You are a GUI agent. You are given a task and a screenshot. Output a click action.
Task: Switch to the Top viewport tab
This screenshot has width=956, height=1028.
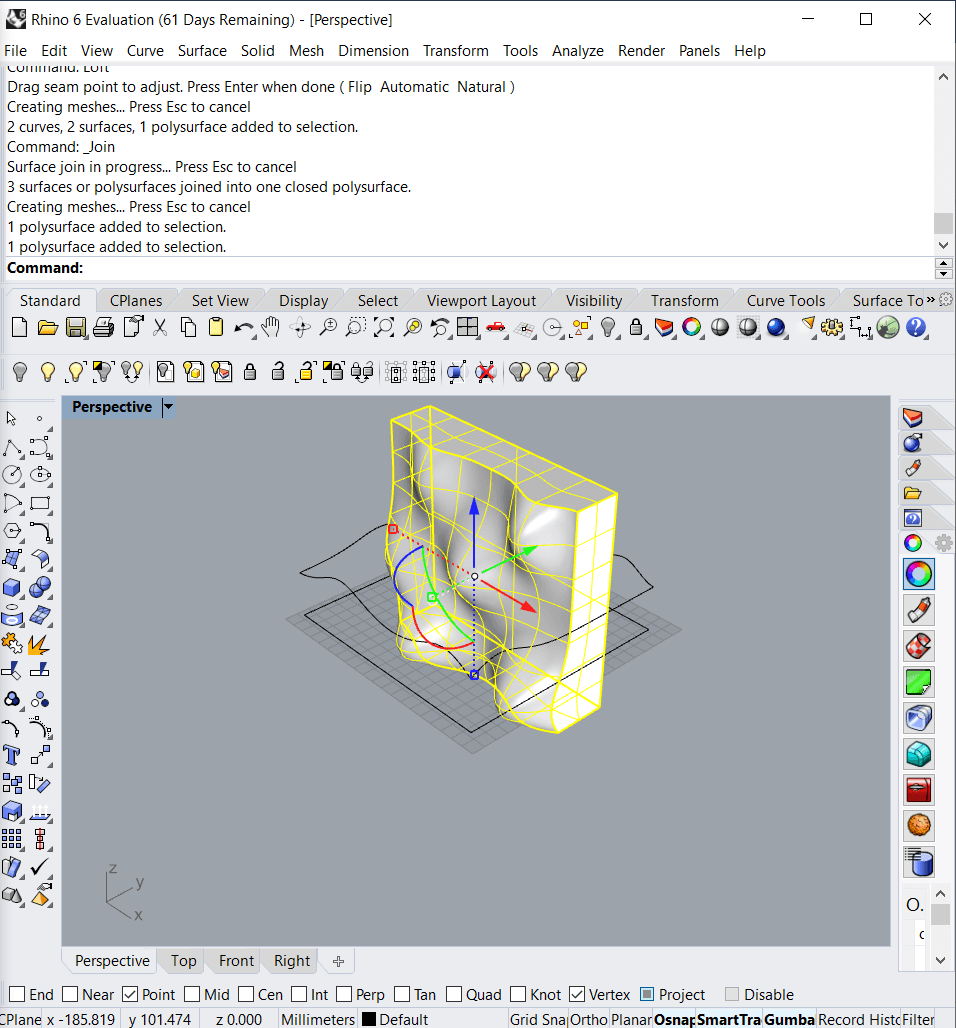[183, 961]
